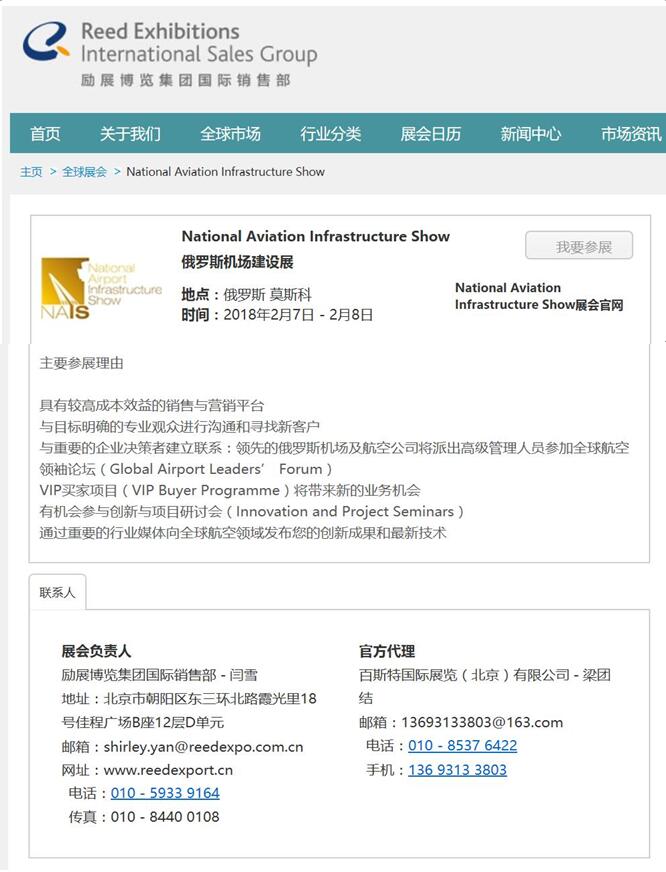
Task: Click the Reed Exhibitions logo
Action: [168, 53]
